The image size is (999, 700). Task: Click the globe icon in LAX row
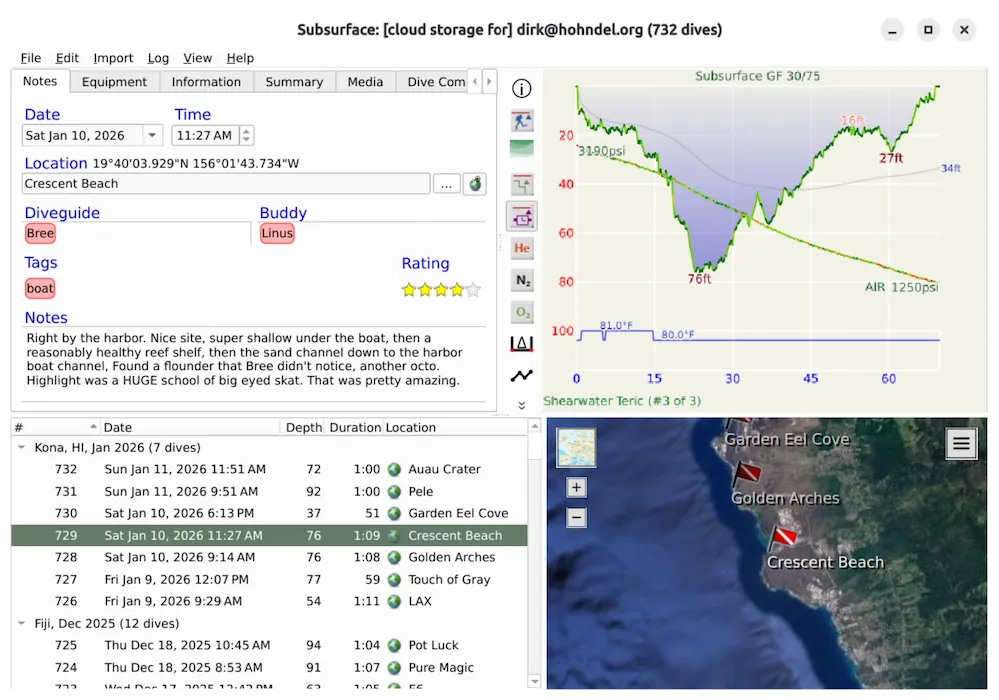pos(394,601)
